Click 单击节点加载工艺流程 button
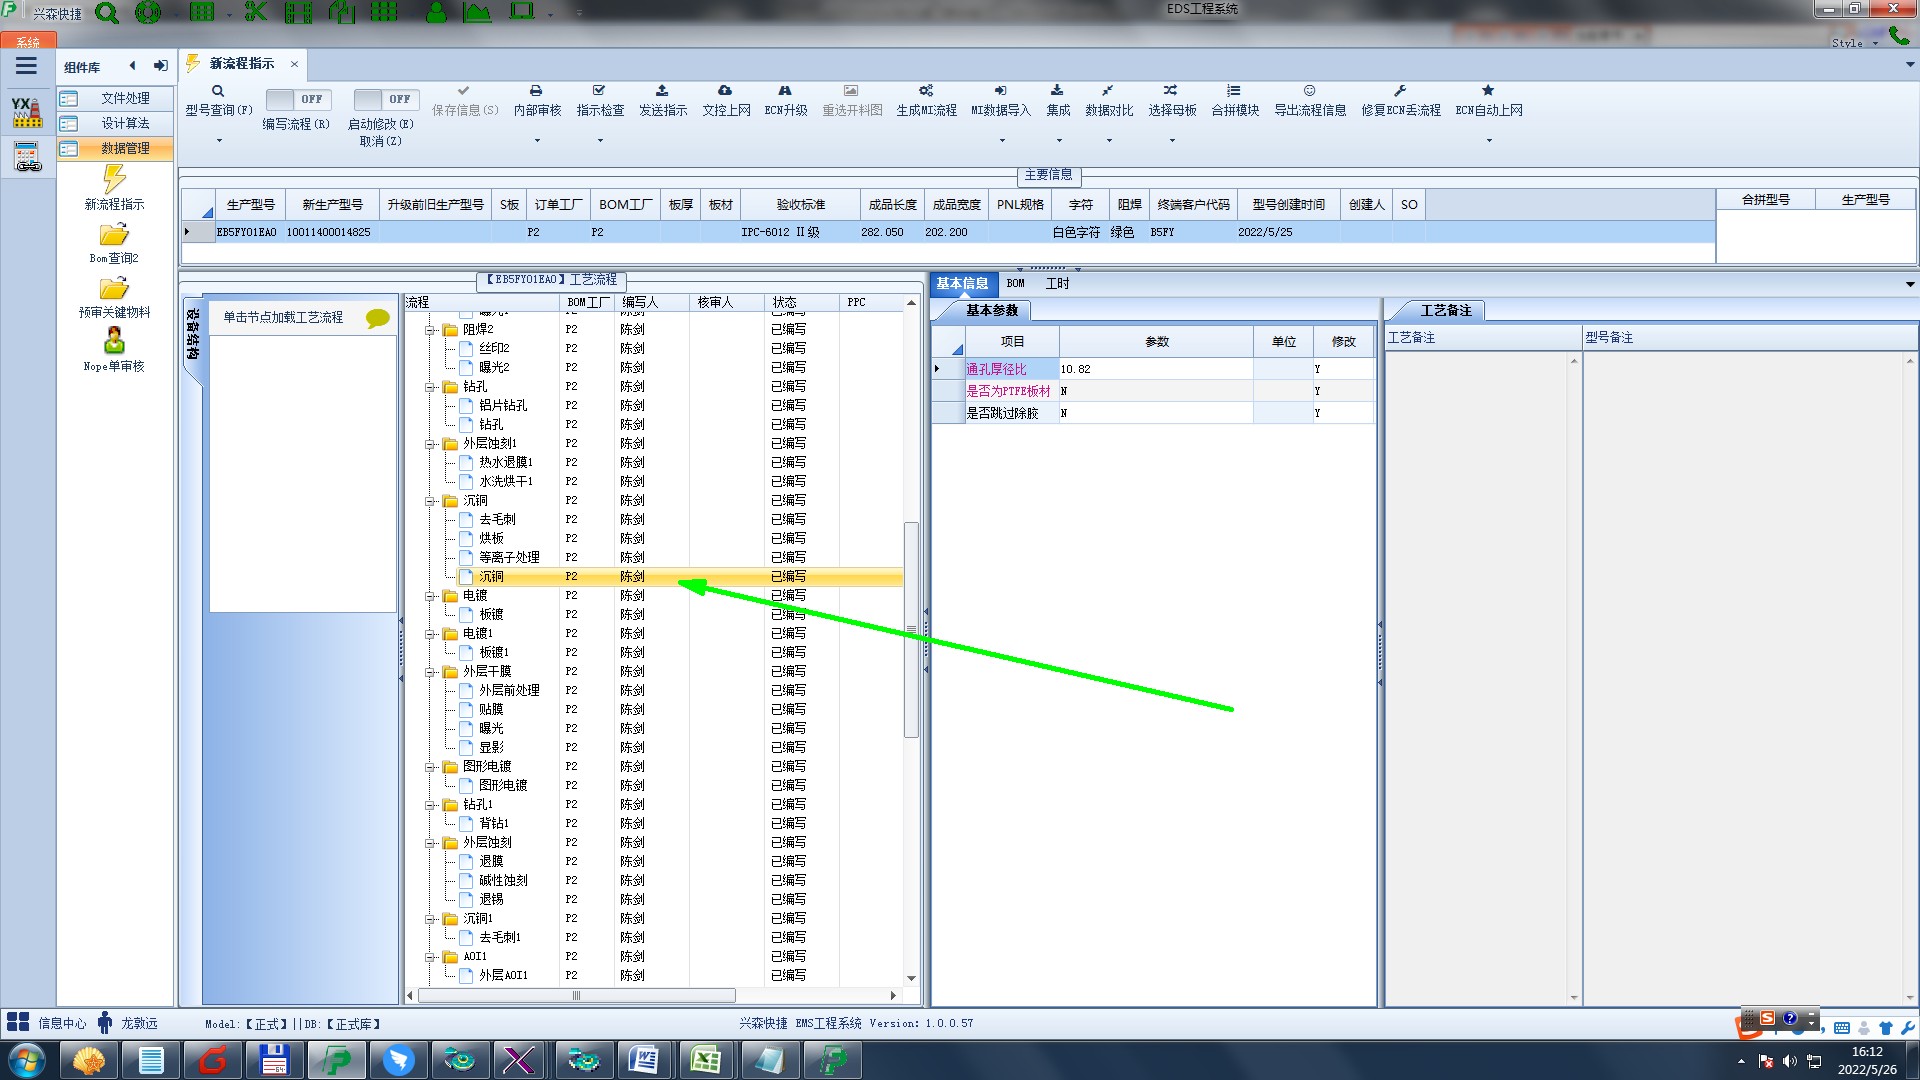 tap(283, 317)
